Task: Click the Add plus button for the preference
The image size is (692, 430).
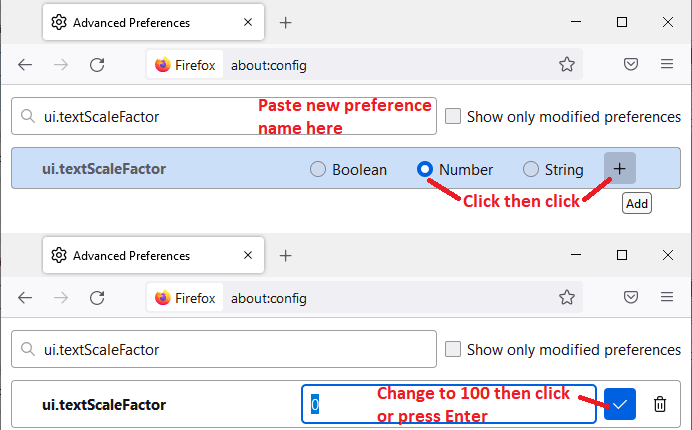Action: coord(619,169)
